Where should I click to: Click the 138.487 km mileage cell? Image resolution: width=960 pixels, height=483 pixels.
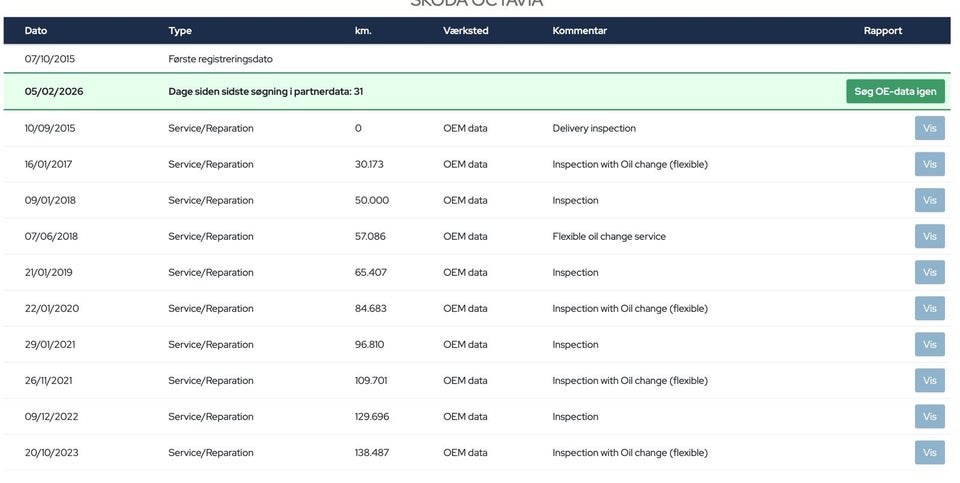[x=370, y=453]
